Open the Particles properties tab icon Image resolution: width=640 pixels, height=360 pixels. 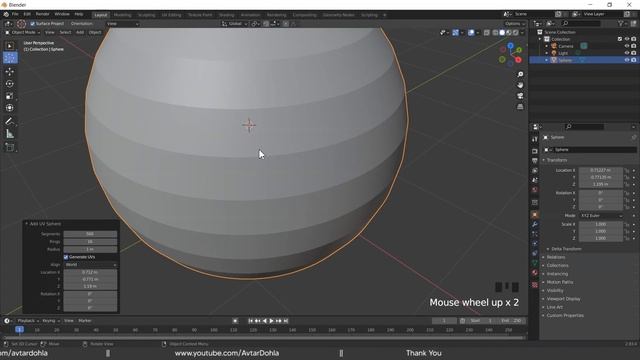pos(535,234)
